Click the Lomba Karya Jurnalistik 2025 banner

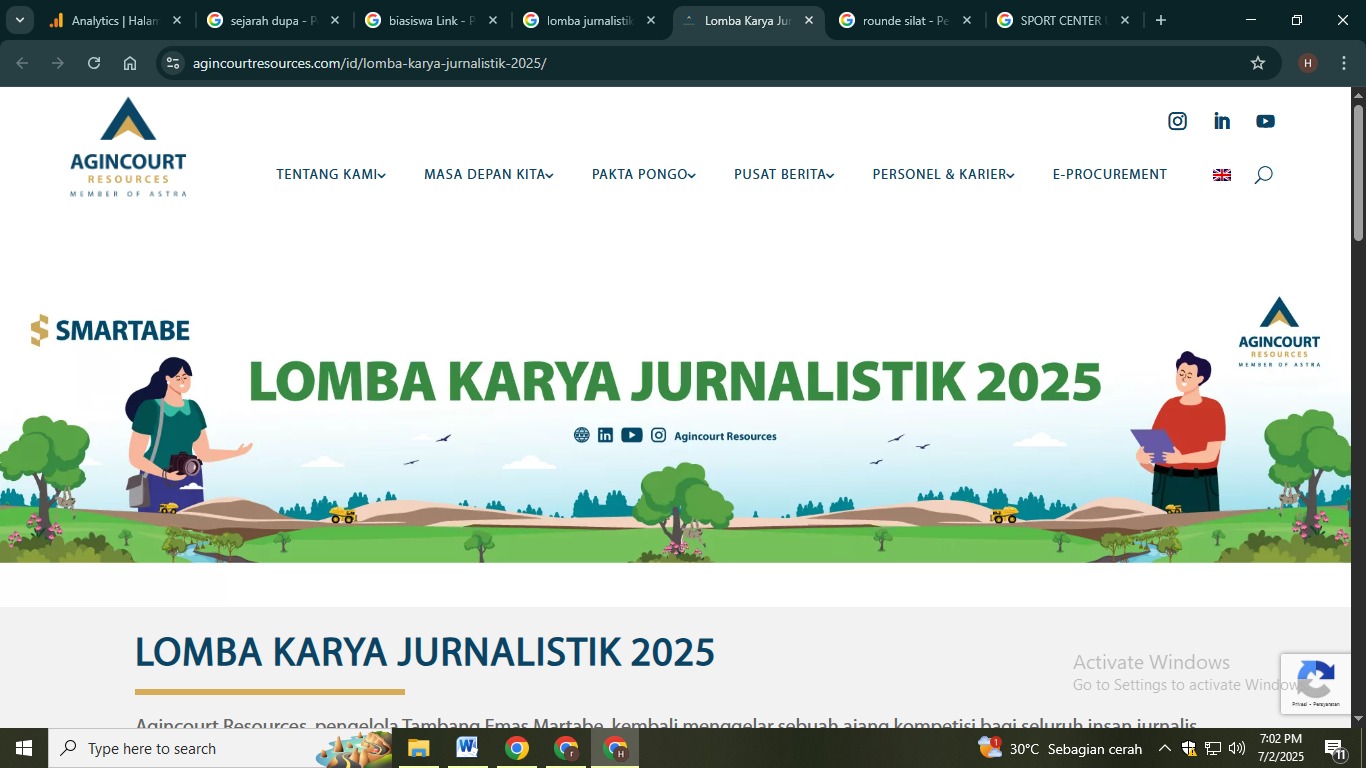(x=675, y=425)
